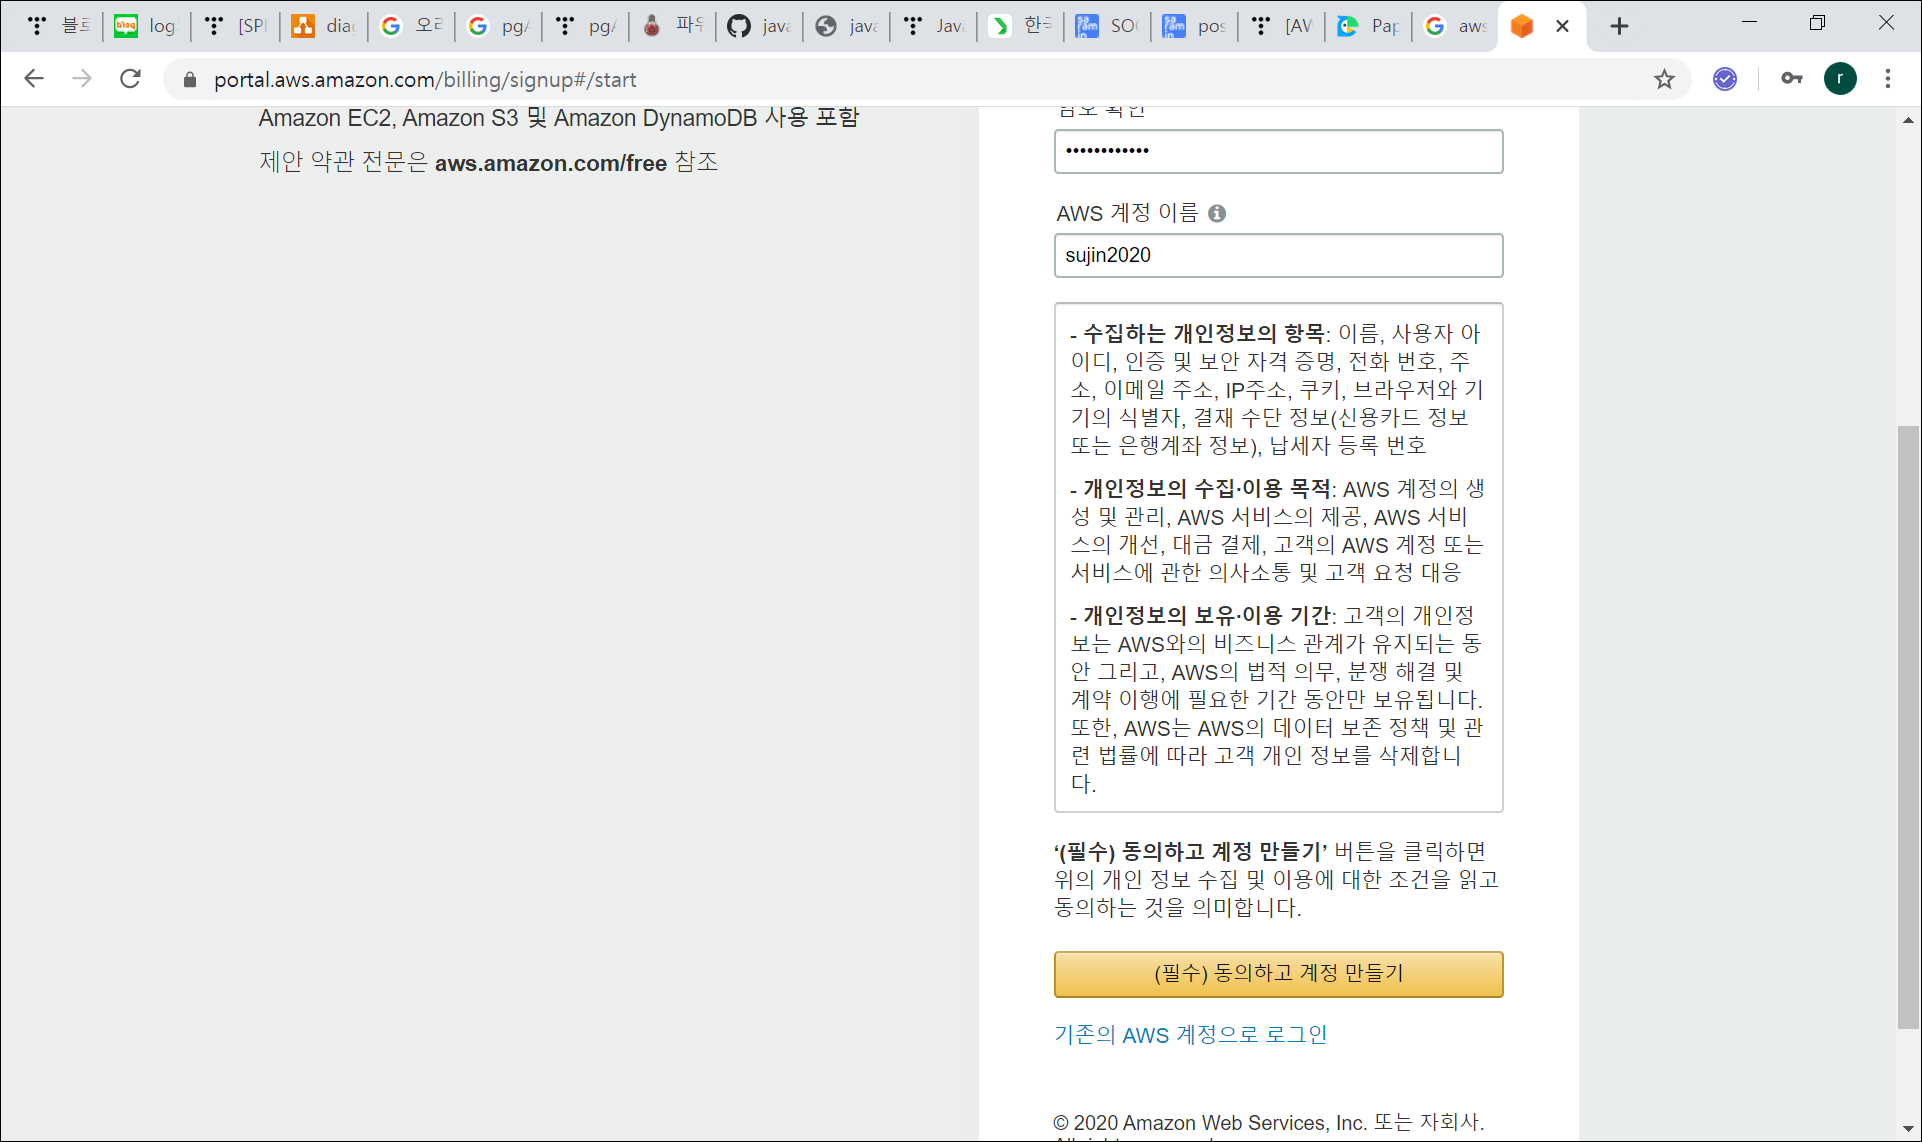1922x1142 pixels.
Task: Click the browser forward arrow
Action: (x=82, y=79)
